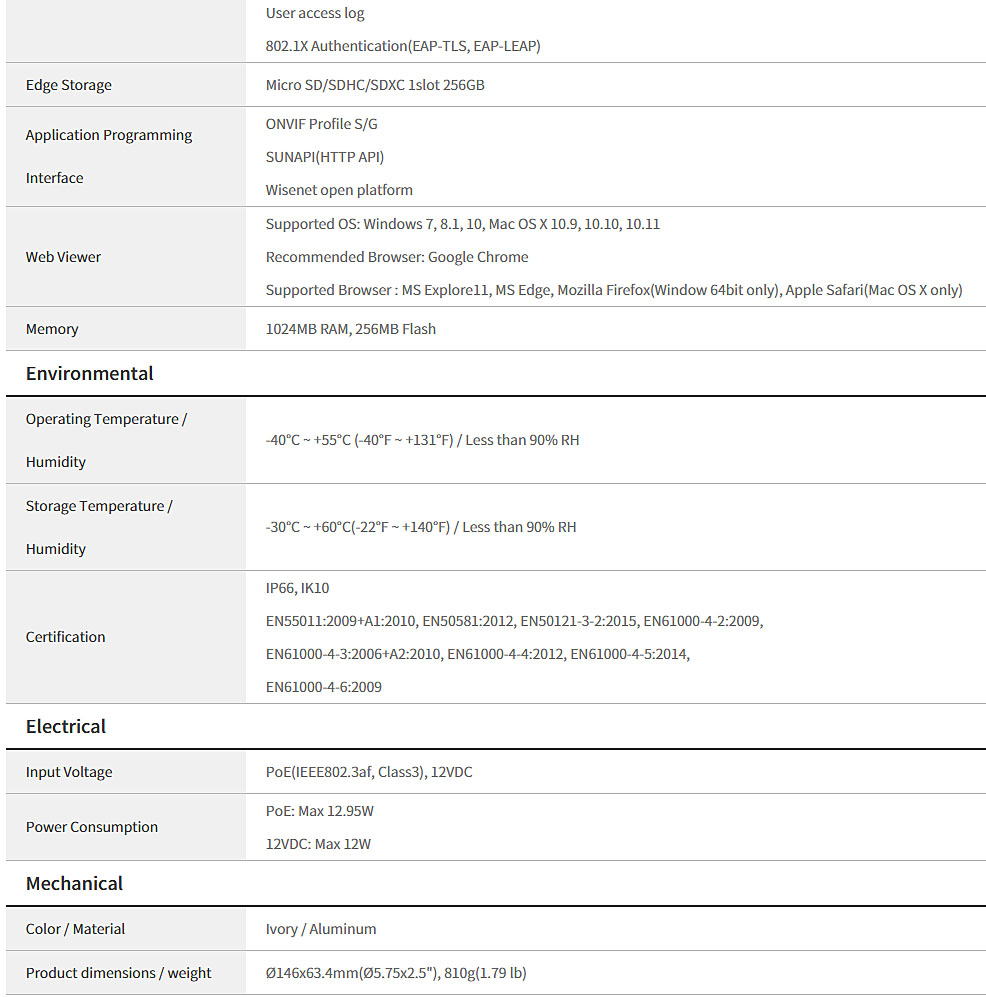The image size is (986, 997).
Task: Click the SUNAPI(HTTP API) text
Action: tap(325, 157)
